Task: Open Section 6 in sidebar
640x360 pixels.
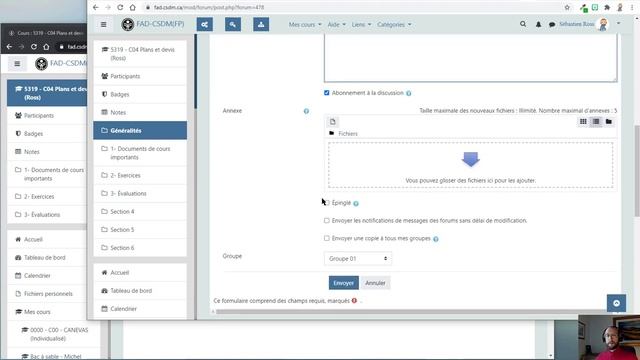Action: click(140, 248)
